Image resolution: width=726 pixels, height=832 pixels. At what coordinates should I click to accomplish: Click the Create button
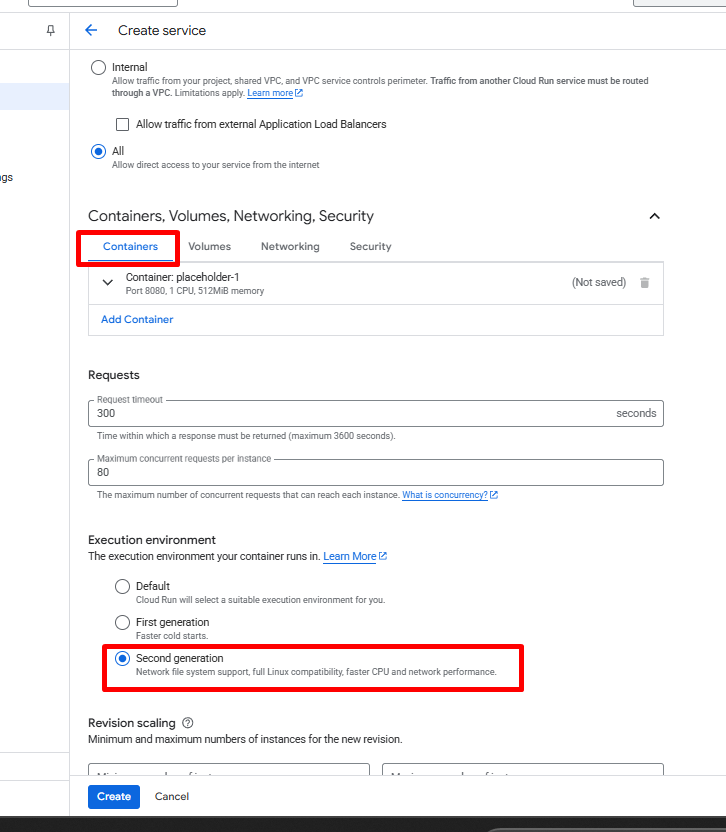(x=113, y=797)
